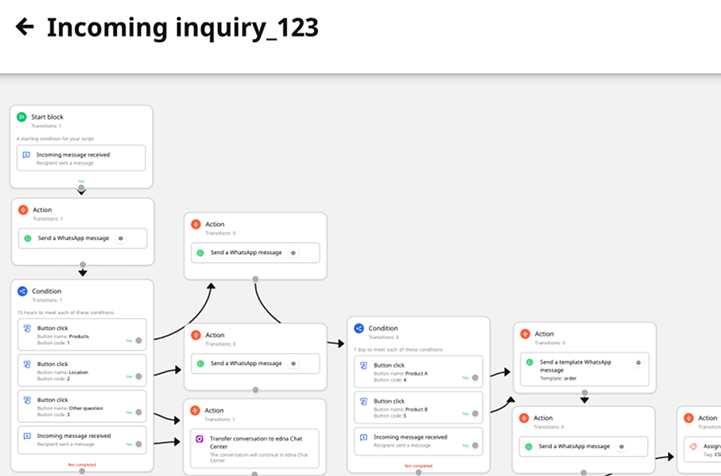
Task: Click 'Button name: Products' text
Action: click(63, 337)
